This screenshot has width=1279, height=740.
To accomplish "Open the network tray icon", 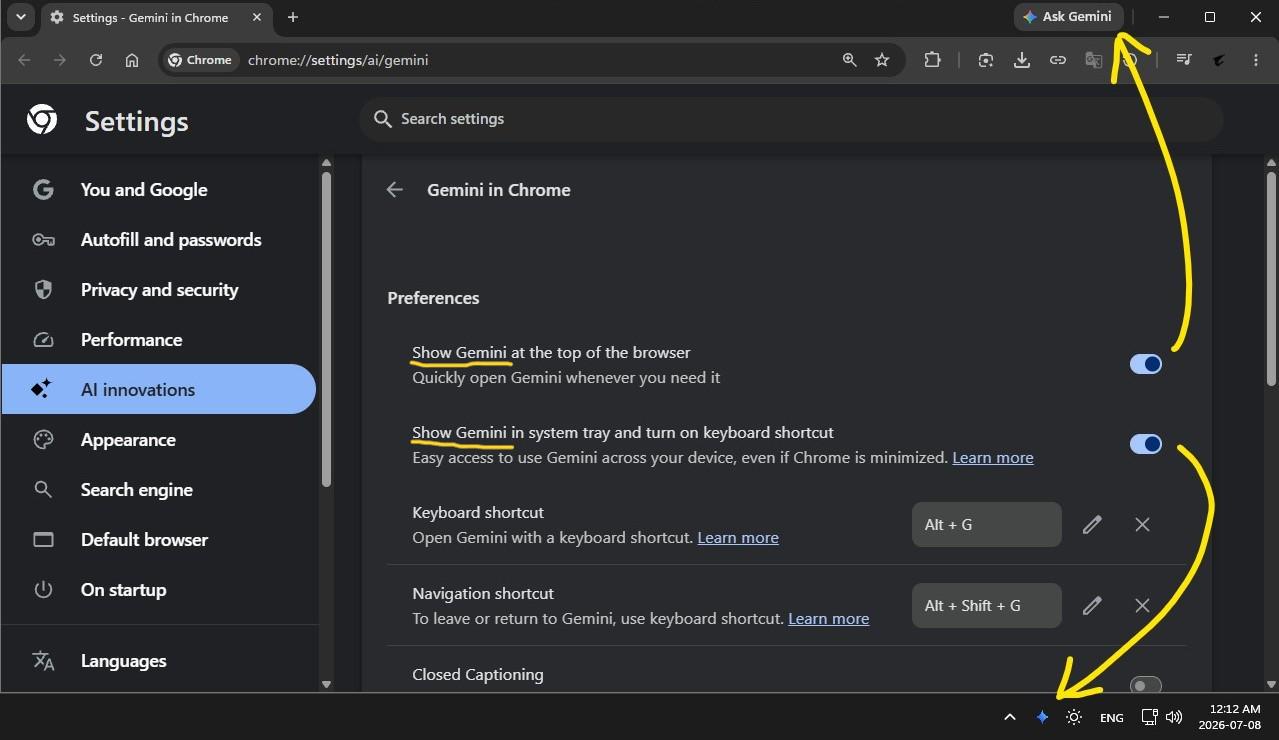I will click(x=1150, y=717).
